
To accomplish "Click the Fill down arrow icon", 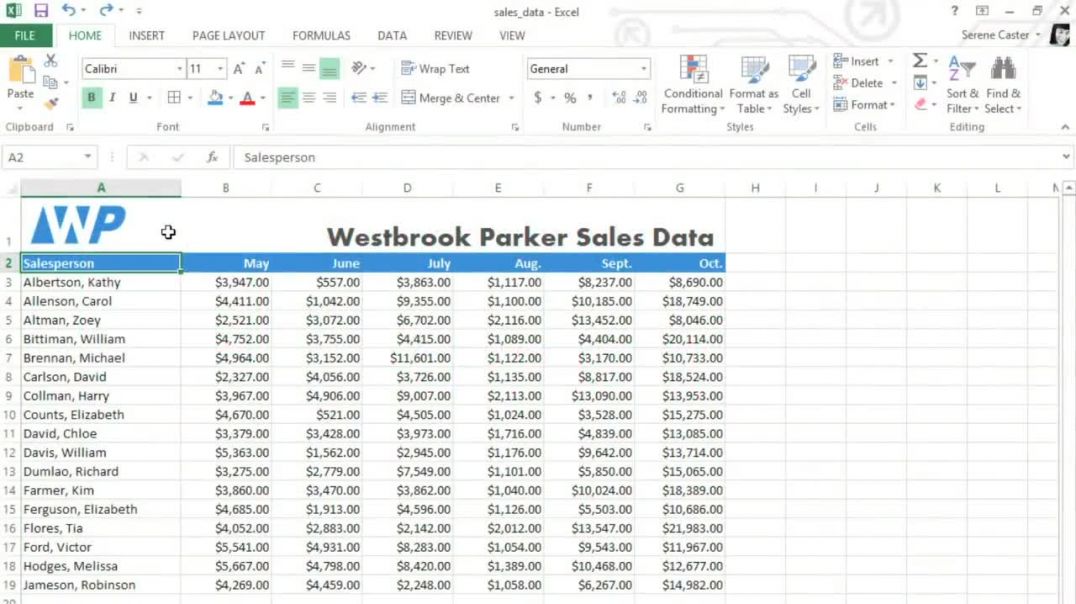I will (x=920, y=83).
